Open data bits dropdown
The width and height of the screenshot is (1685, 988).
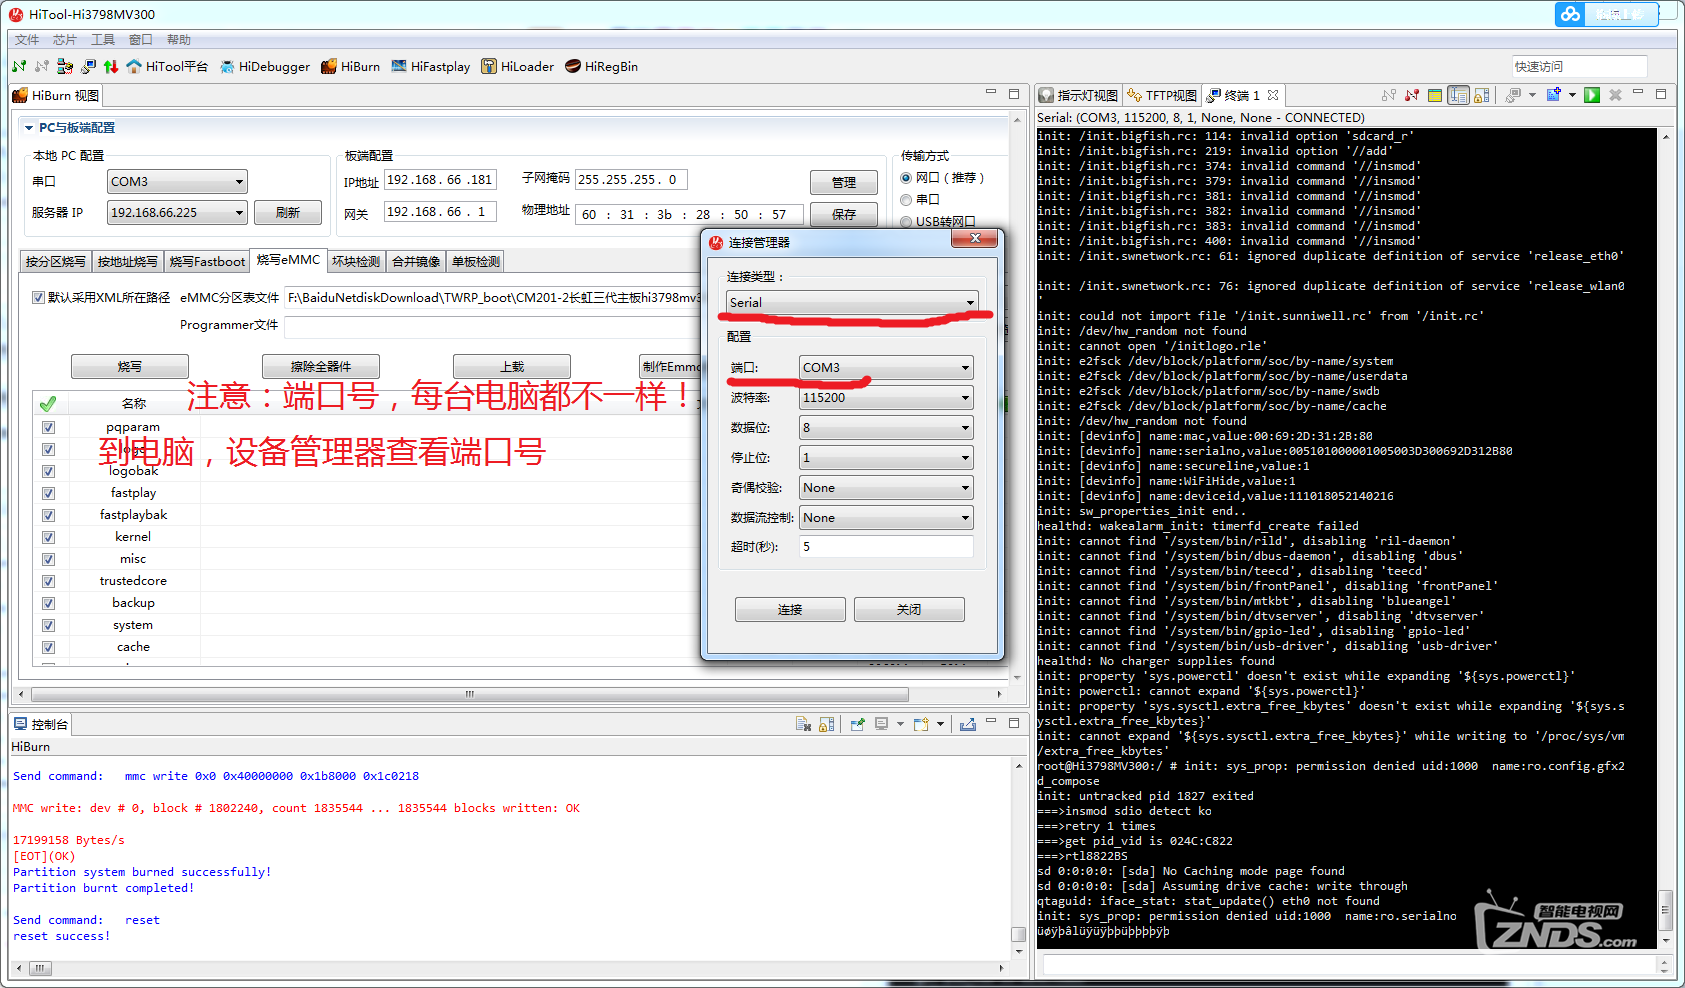pyautogui.click(x=886, y=427)
